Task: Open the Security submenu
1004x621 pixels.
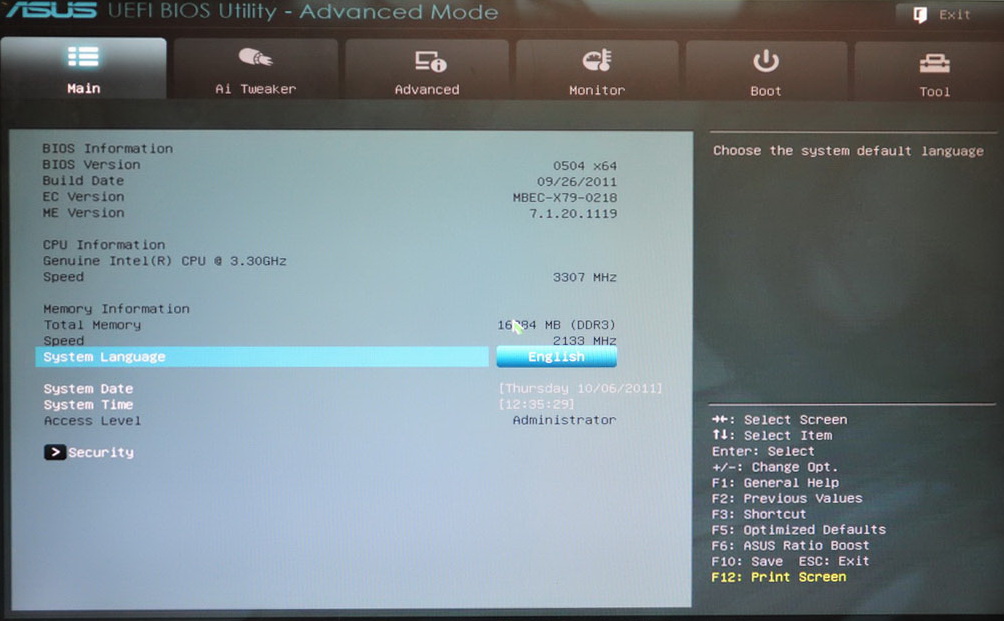Action: click(x=101, y=452)
